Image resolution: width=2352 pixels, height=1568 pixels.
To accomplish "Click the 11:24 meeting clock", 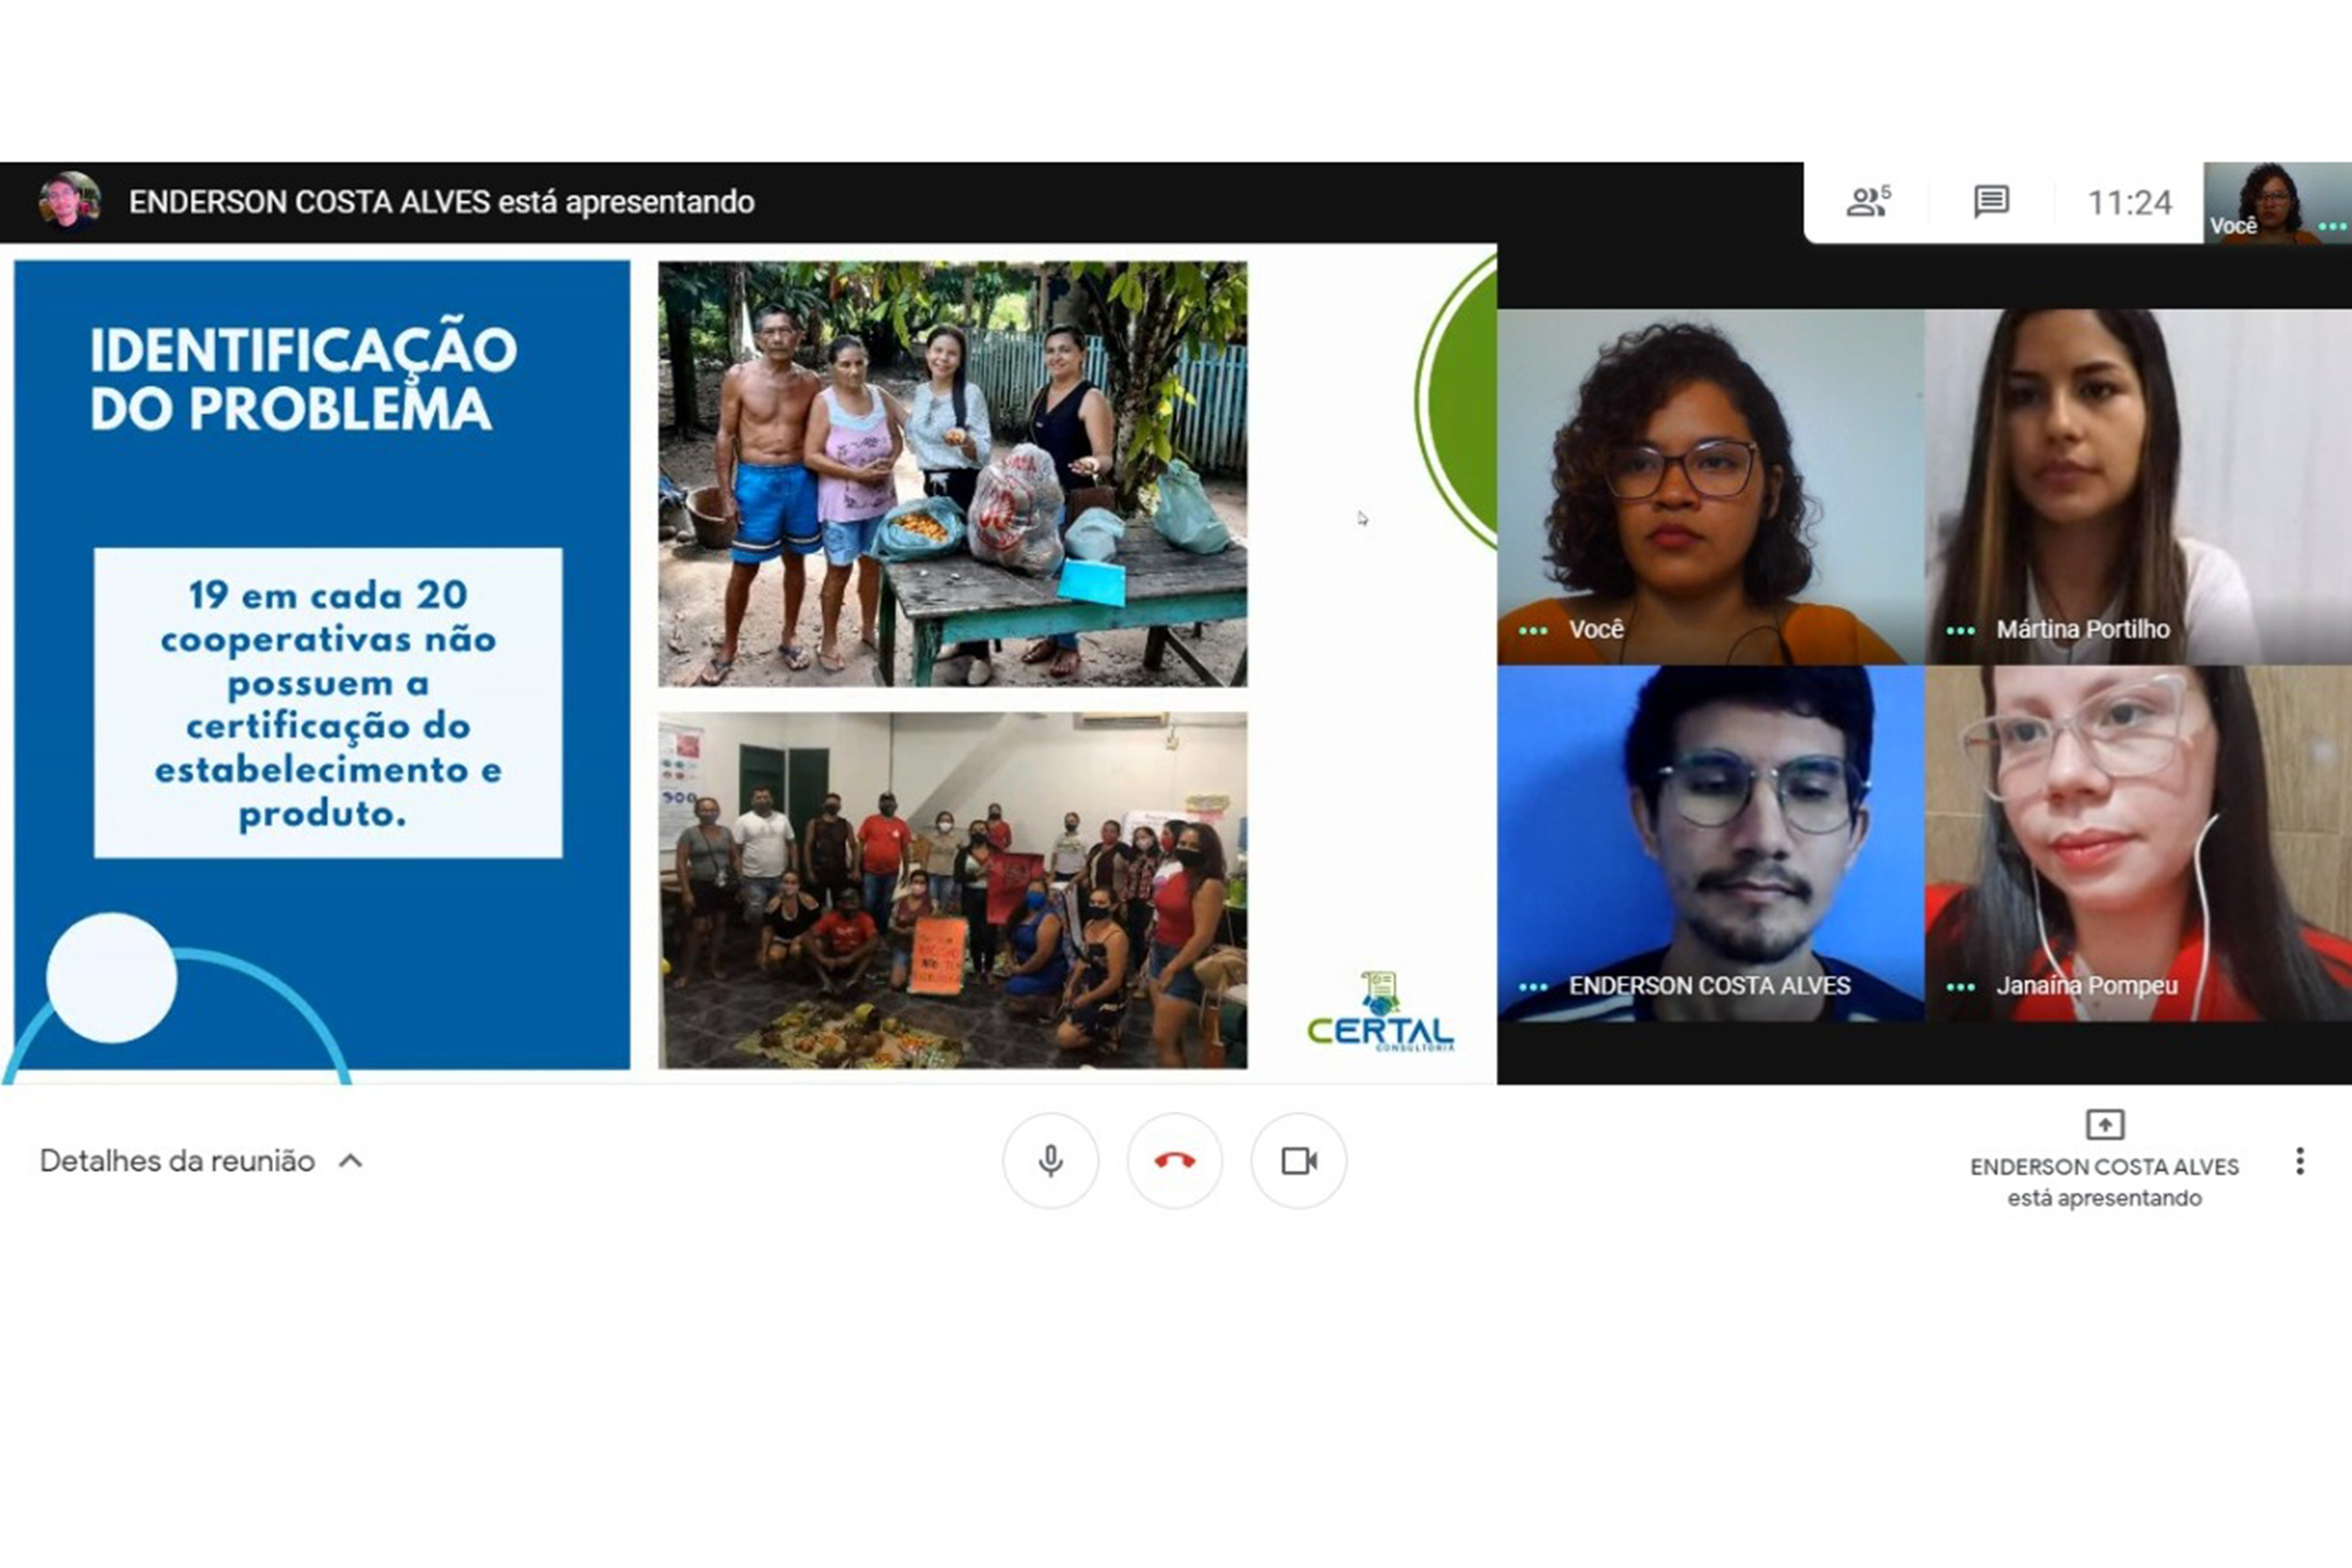I will click(x=2129, y=203).
